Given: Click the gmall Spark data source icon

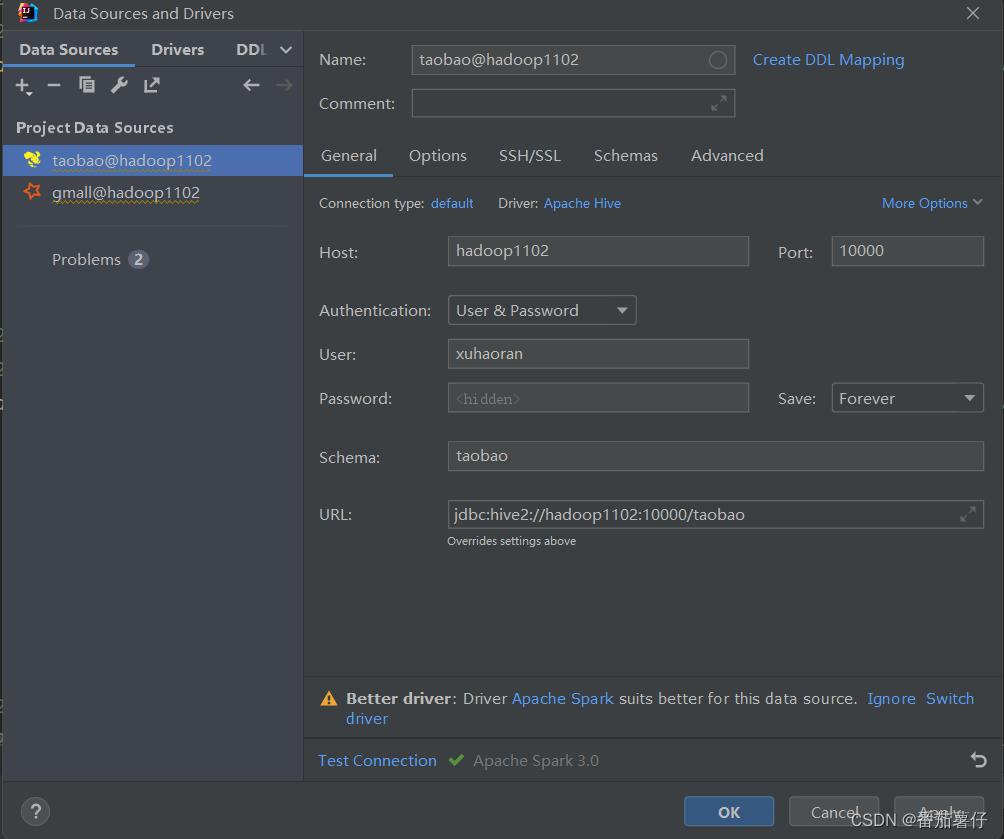Looking at the screenshot, I should pyautogui.click(x=32, y=191).
